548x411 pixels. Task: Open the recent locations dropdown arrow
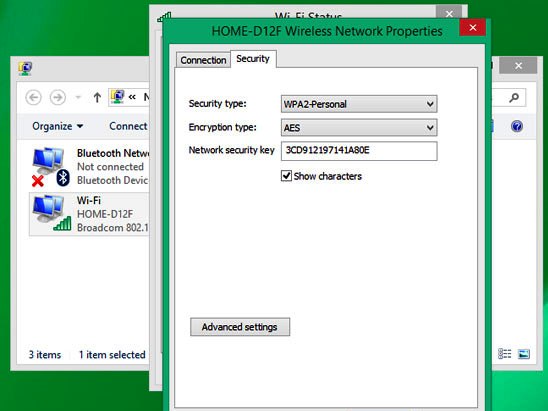pos(78,97)
